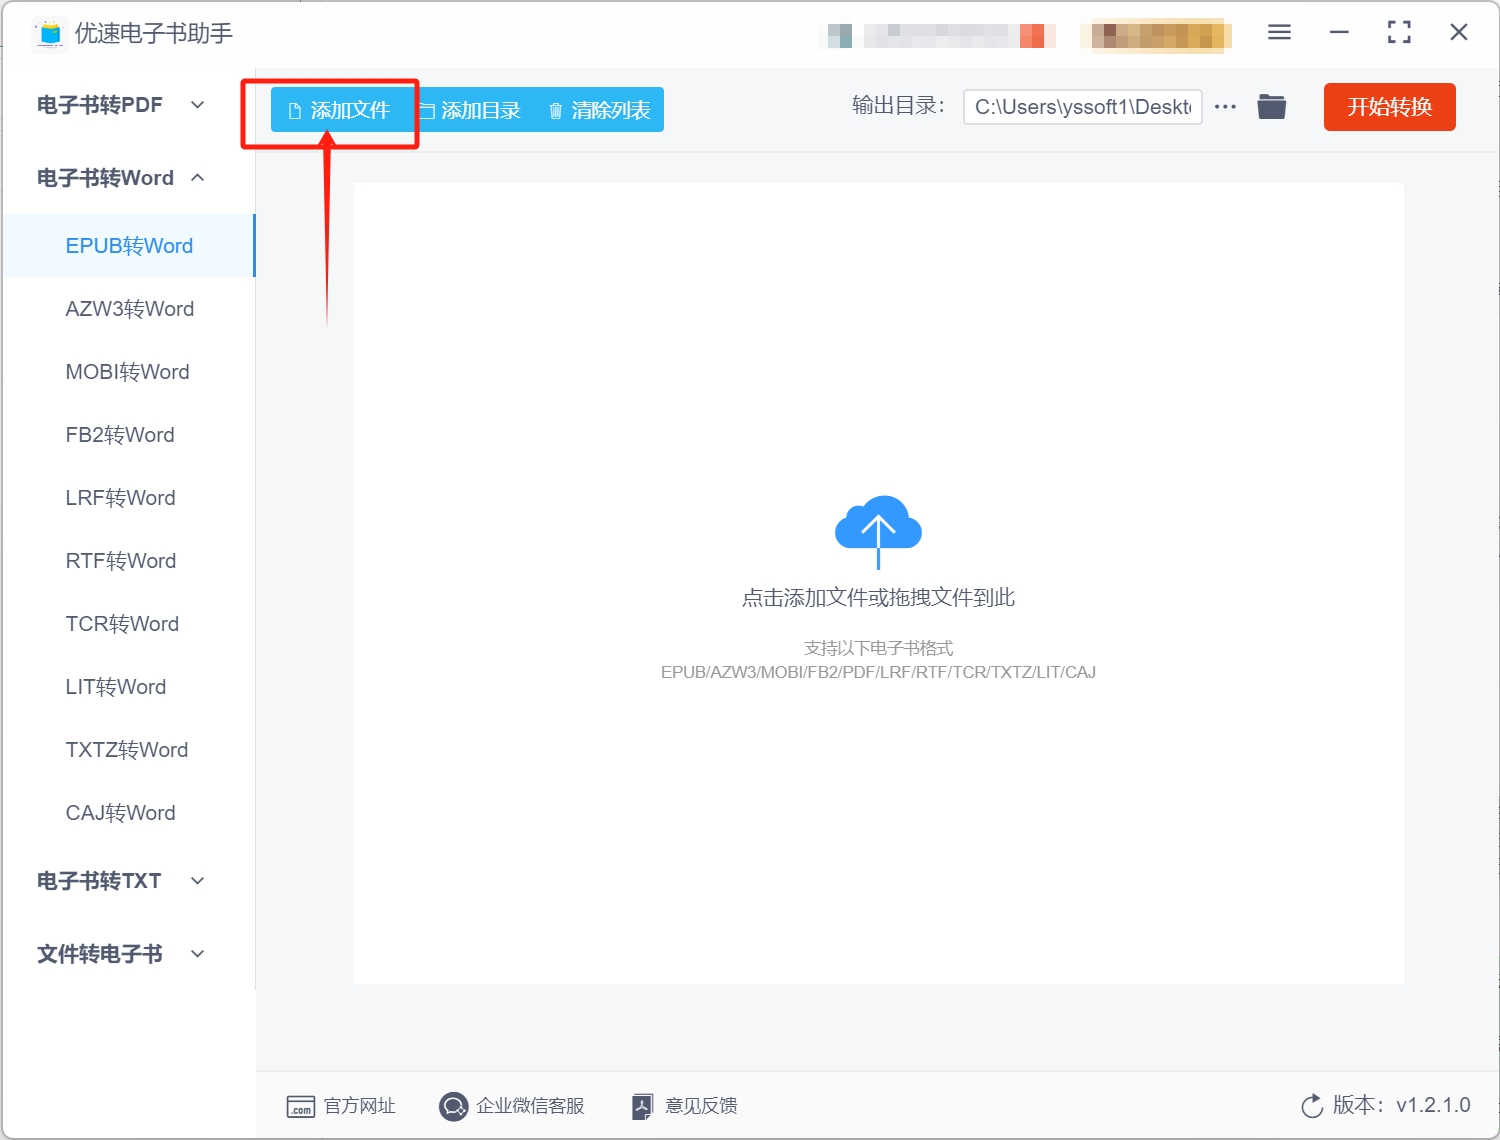1500x1140 pixels.
Task: Click the 清除列表 (Clear List) button
Action: click(599, 110)
